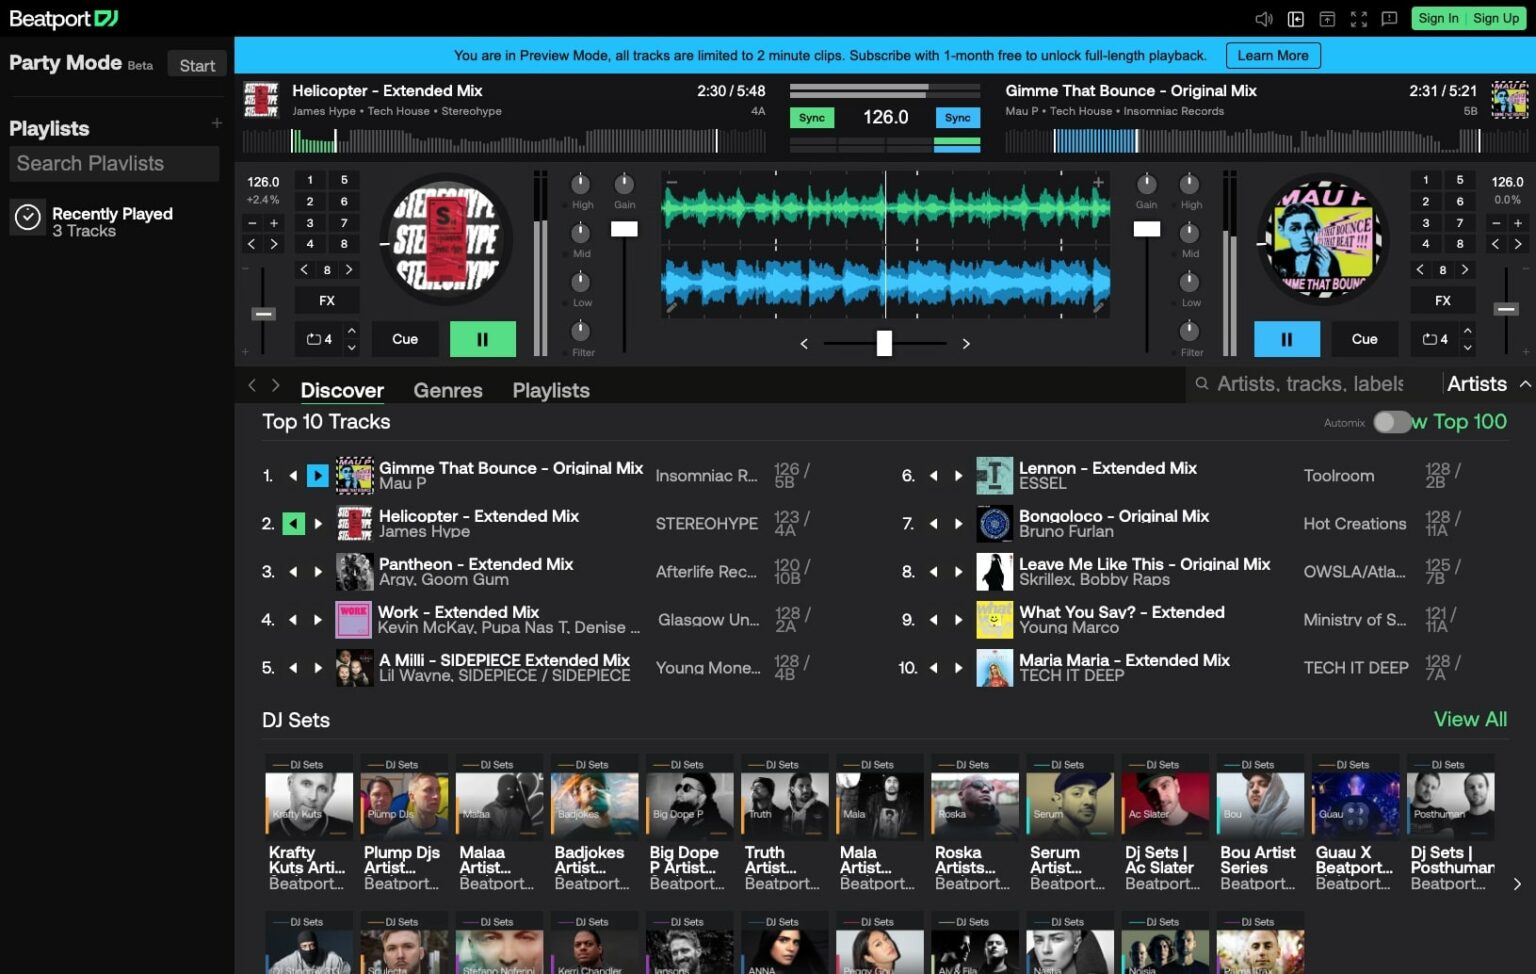Viewport: 1536px width, 974px height.
Task: Move the crossfader slider
Action: 884,343
